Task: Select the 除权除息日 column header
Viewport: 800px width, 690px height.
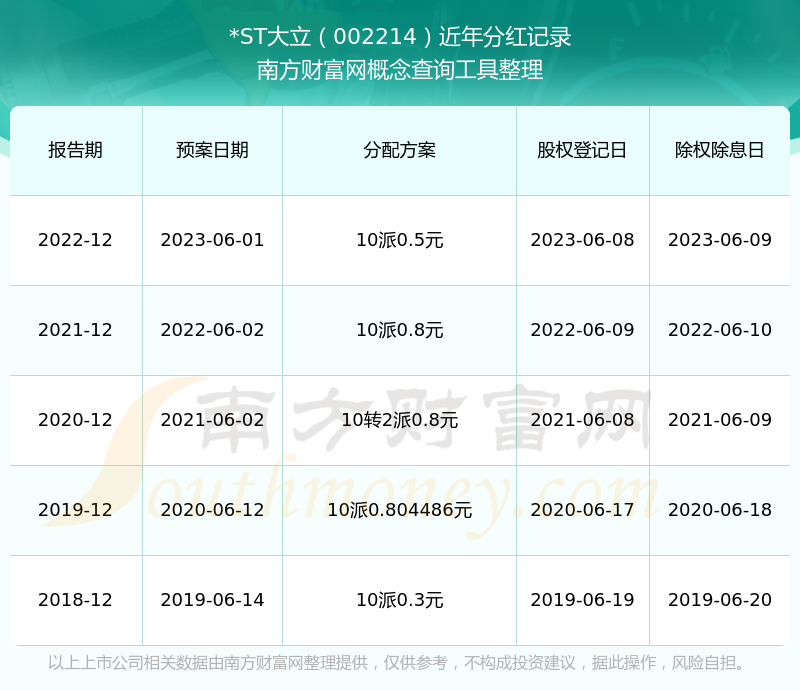Action: tap(719, 150)
